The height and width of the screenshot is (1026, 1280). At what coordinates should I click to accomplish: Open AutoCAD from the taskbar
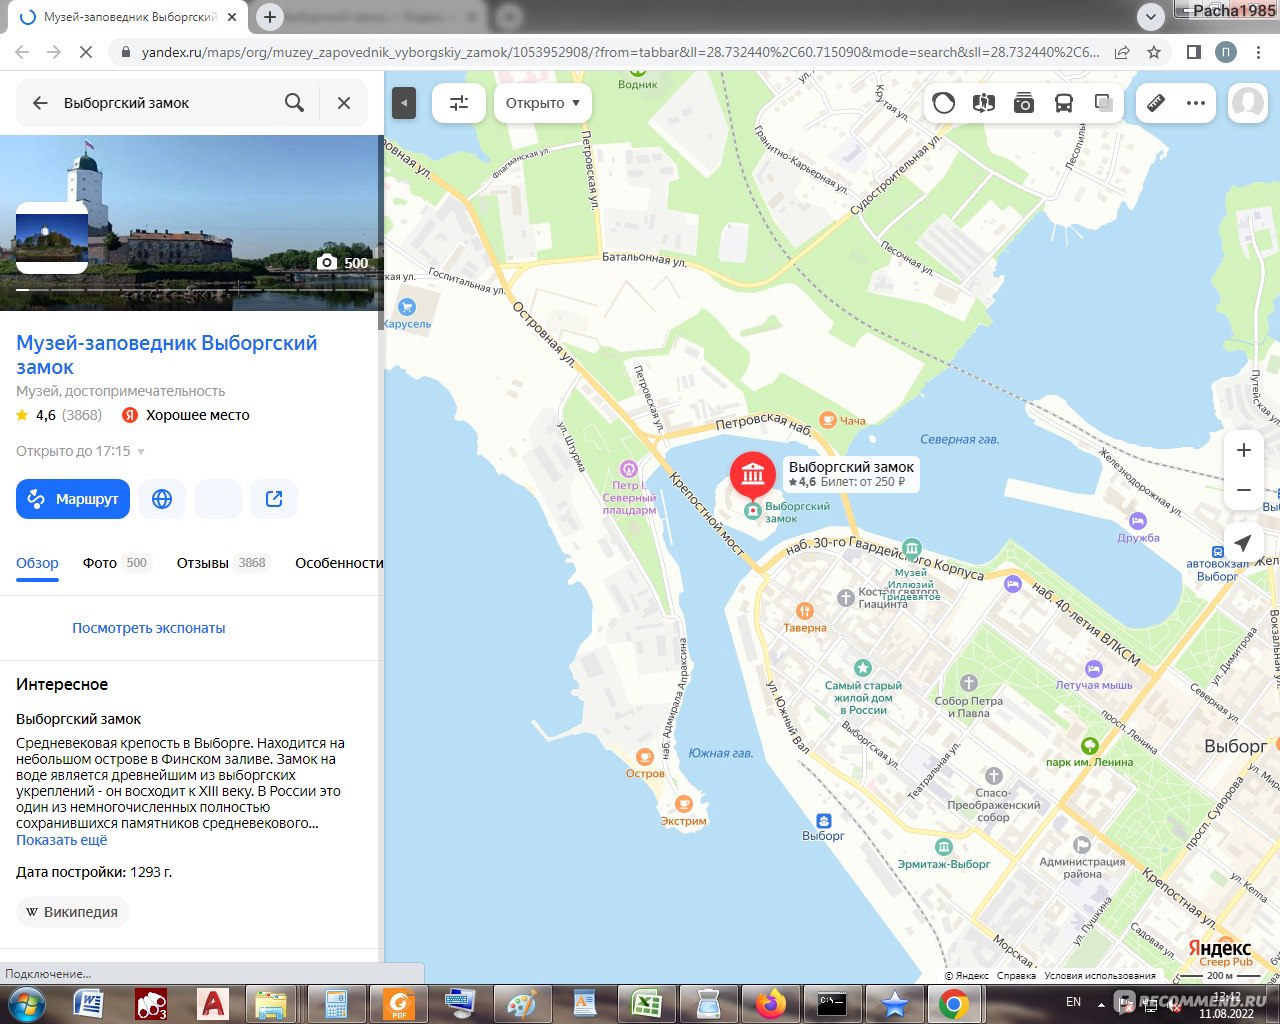212,1004
